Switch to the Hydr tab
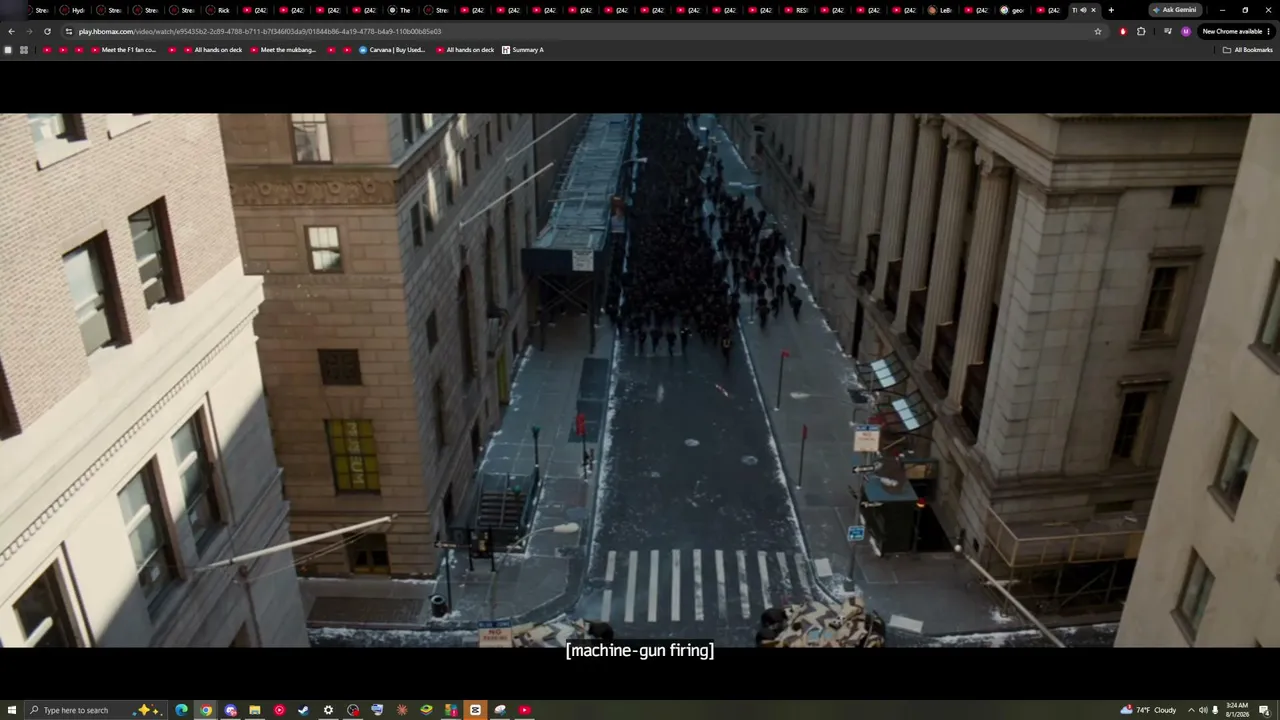The image size is (1280, 720). click(72, 10)
